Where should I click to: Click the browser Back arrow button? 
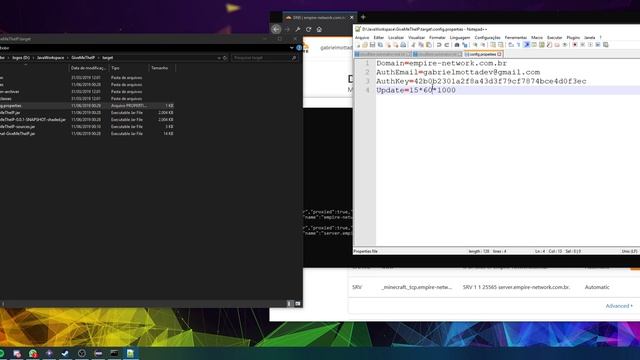tap(276, 29)
